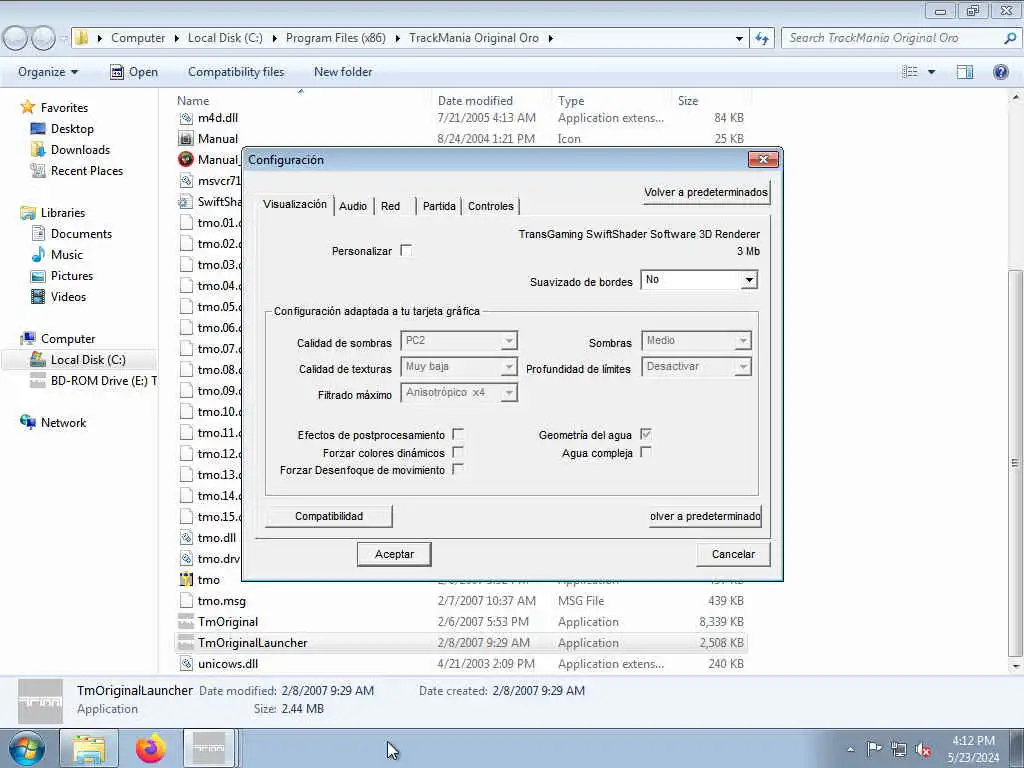Select the TmOriginalLauncher application icon
This screenshot has width=1024, height=768.
click(186, 643)
